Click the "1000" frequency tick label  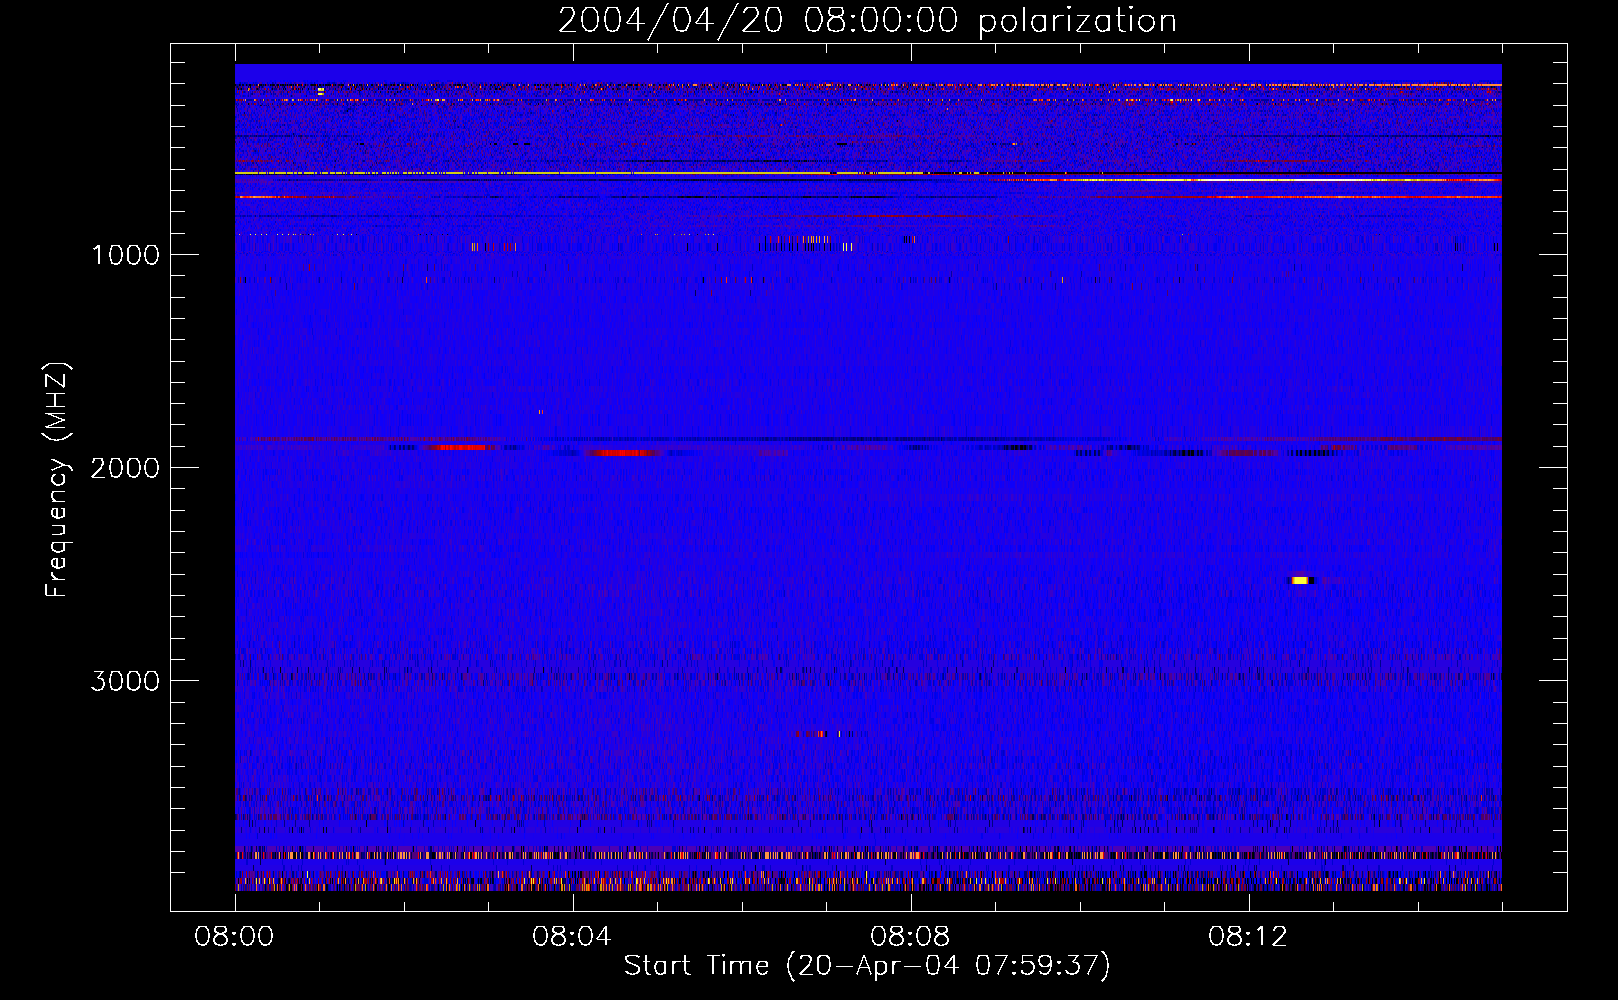click(x=125, y=255)
